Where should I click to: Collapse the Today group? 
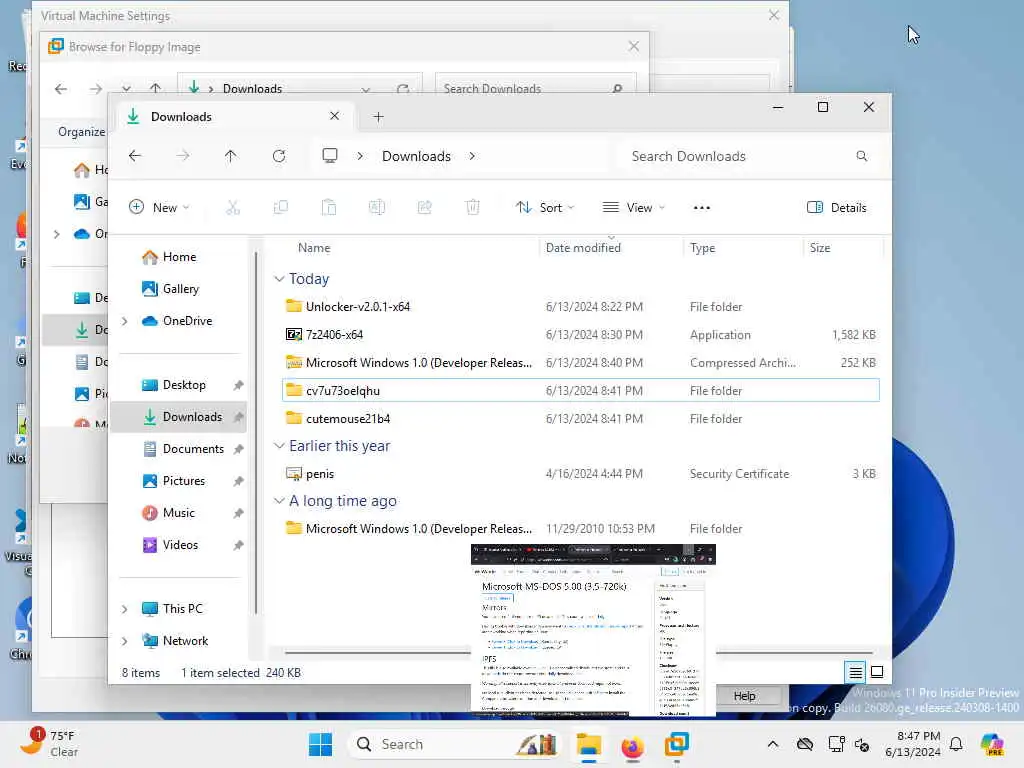point(280,279)
